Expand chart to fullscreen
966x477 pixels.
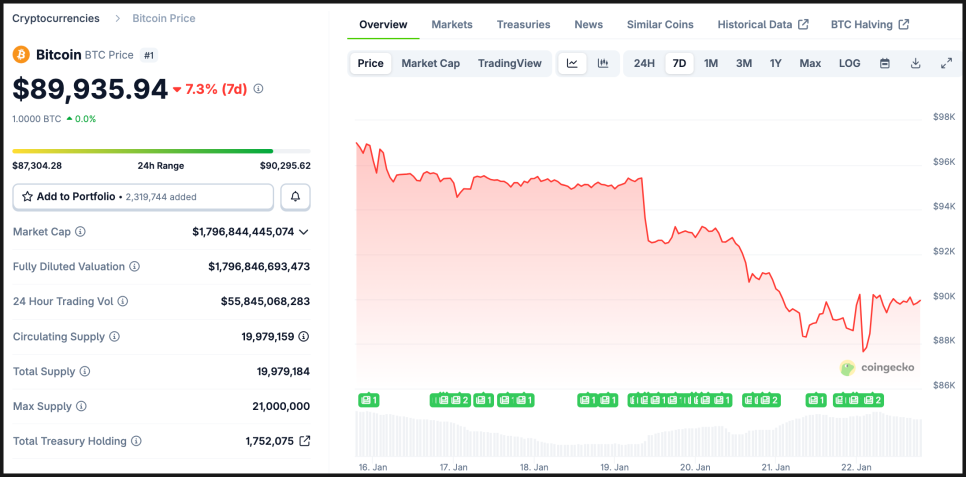point(946,64)
